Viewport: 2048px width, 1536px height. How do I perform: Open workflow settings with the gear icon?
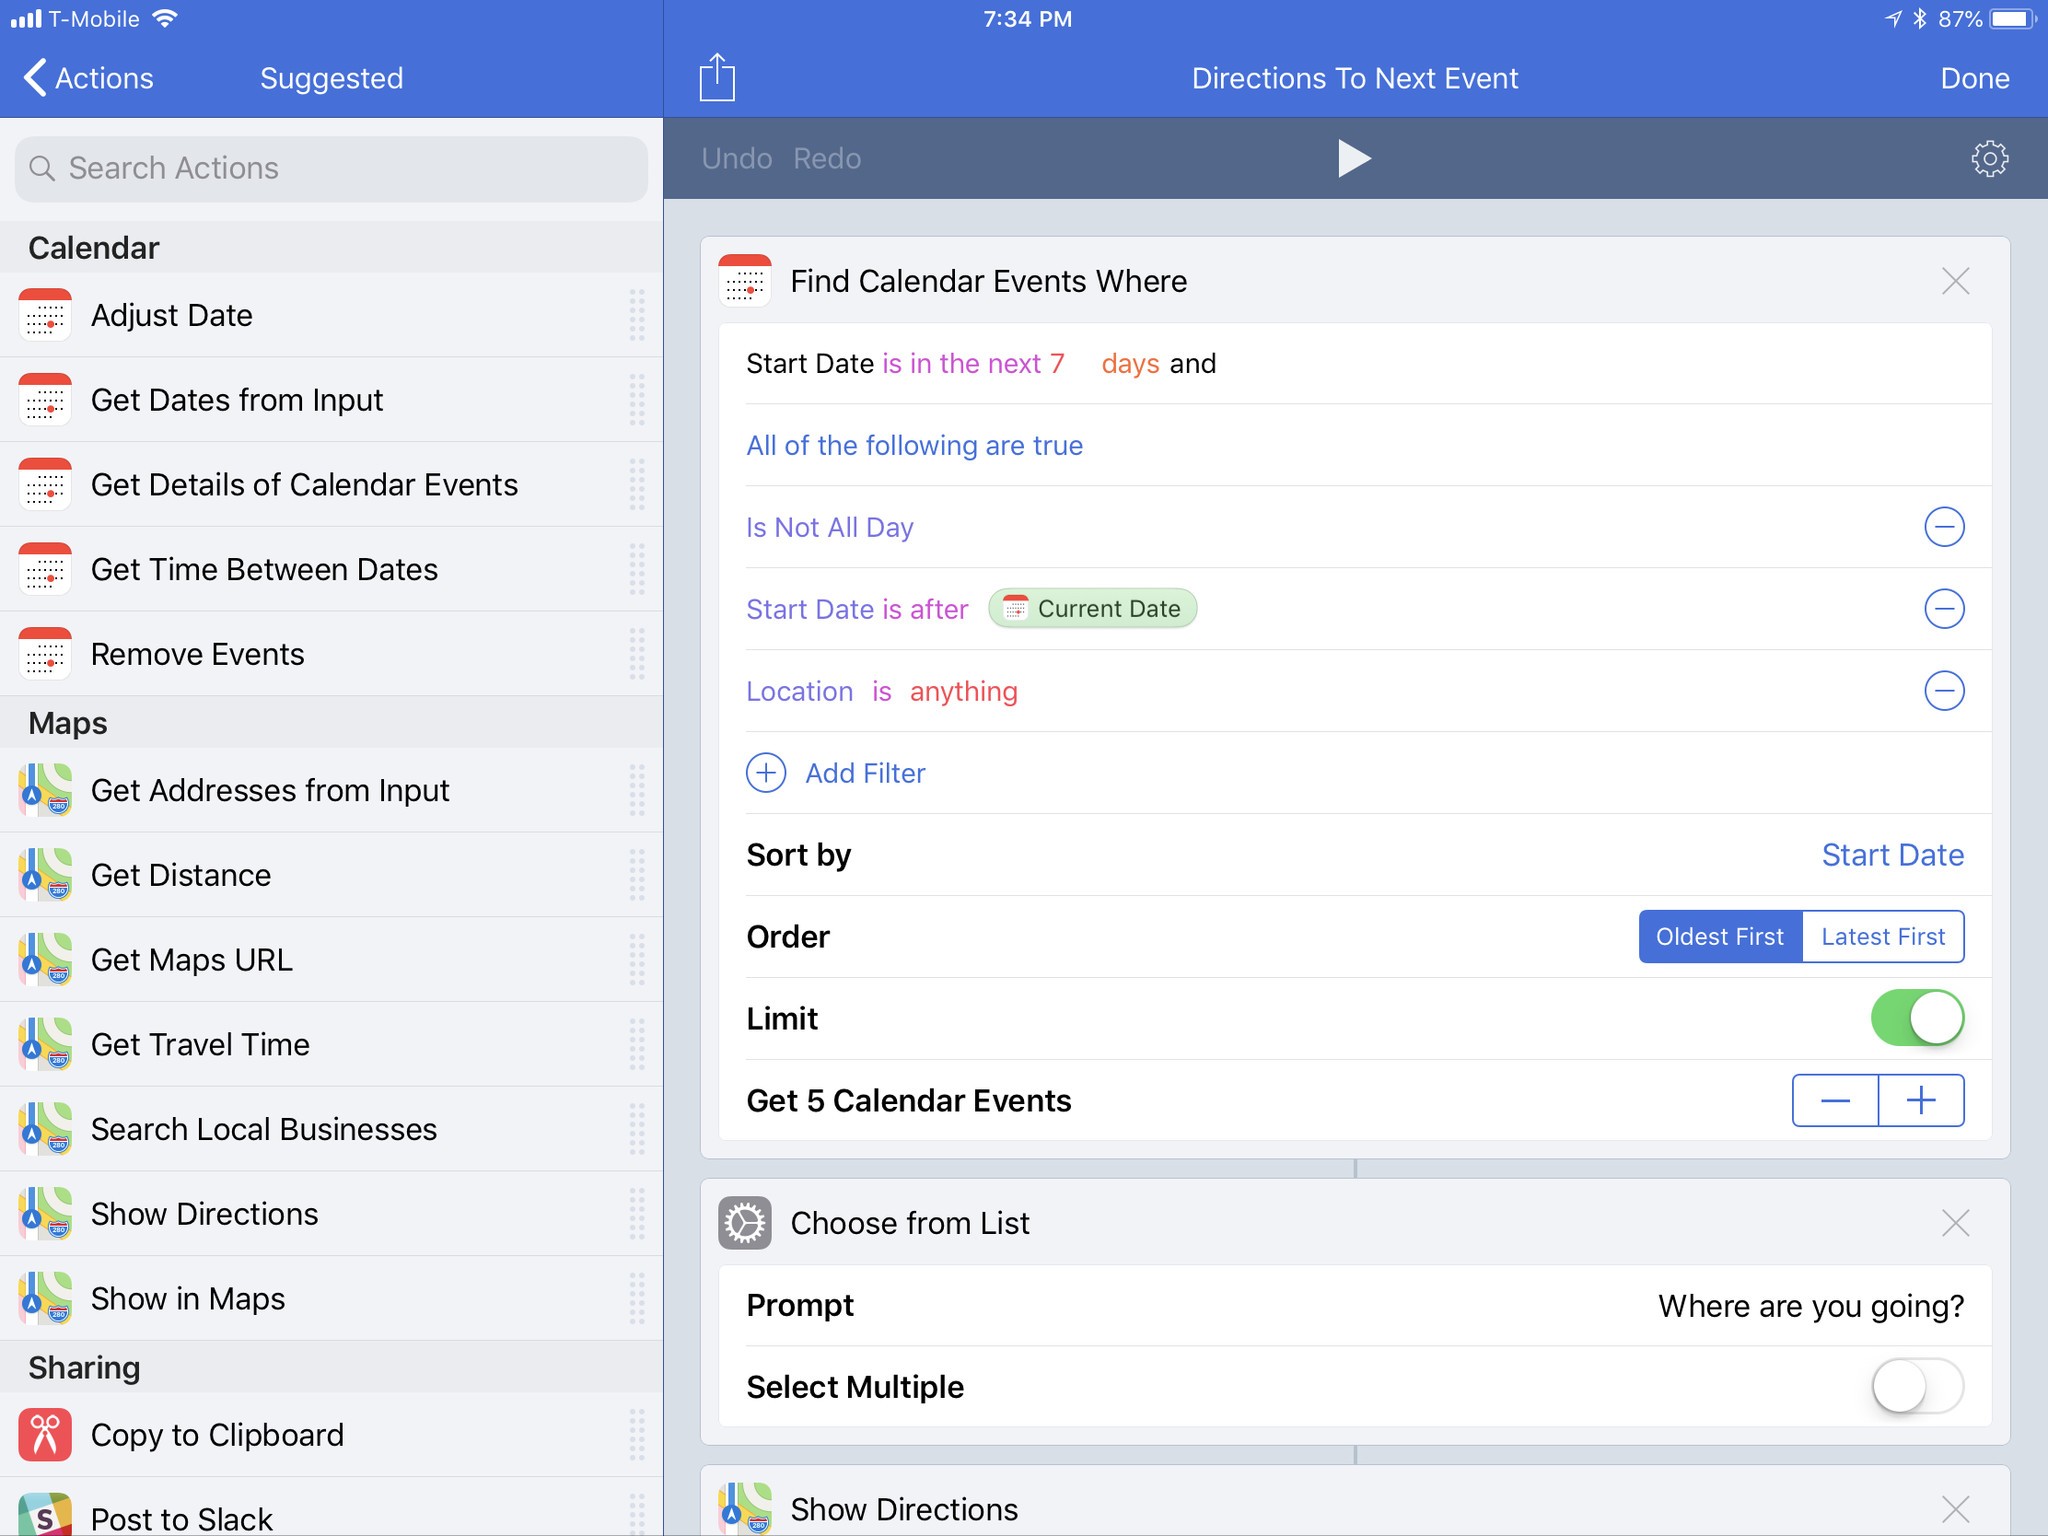[1989, 158]
